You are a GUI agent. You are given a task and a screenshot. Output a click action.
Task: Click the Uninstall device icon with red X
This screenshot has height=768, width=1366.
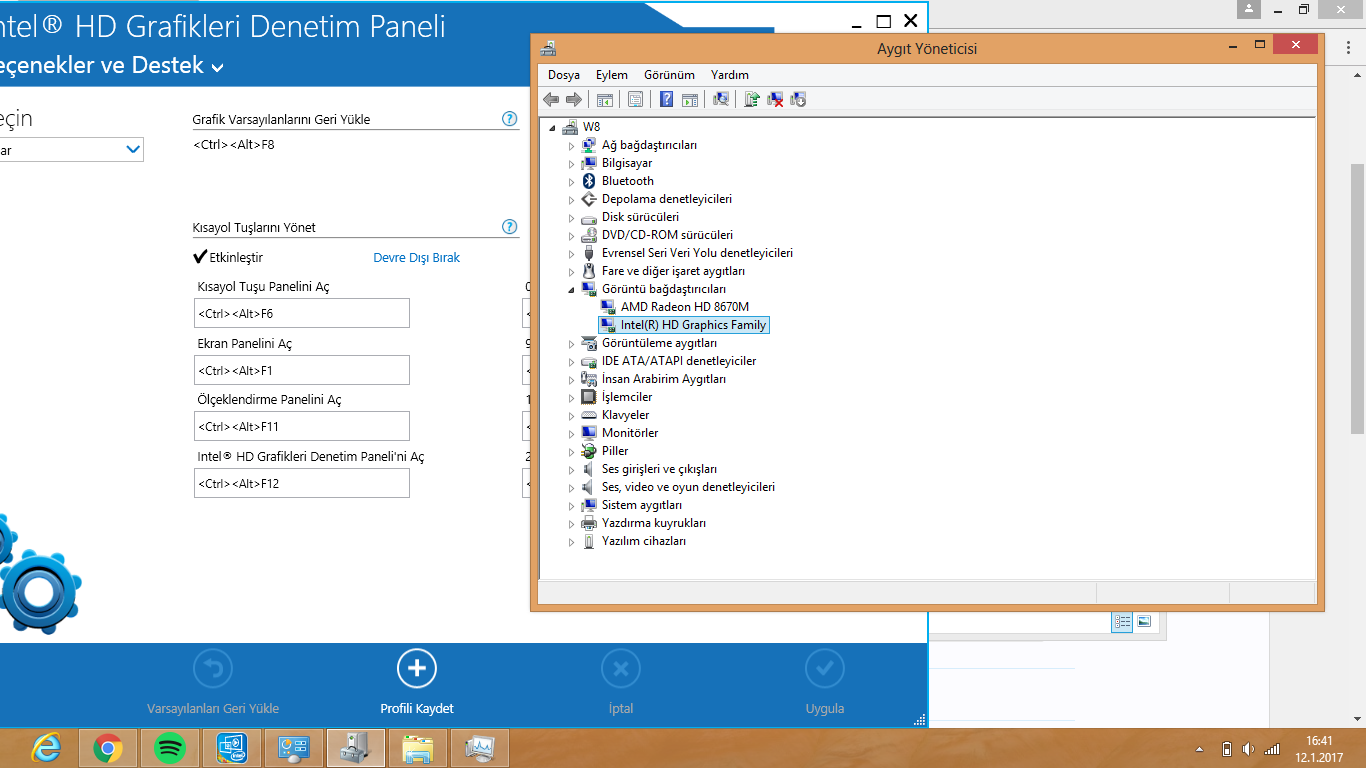click(775, 99)
